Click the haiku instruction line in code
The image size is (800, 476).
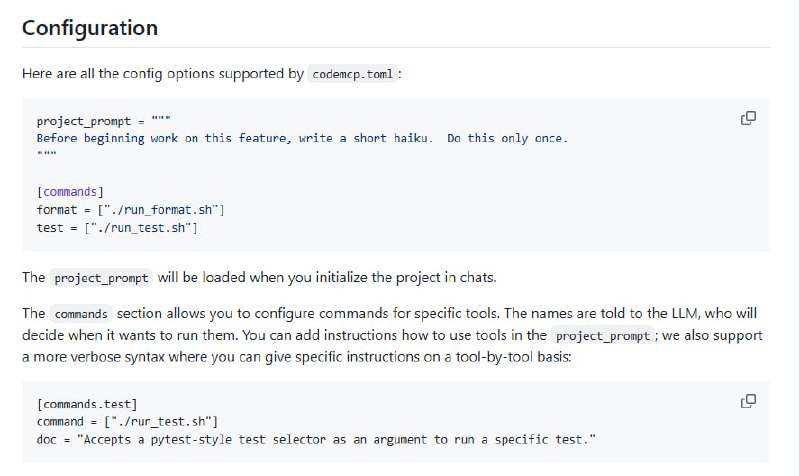pos(301,138)
